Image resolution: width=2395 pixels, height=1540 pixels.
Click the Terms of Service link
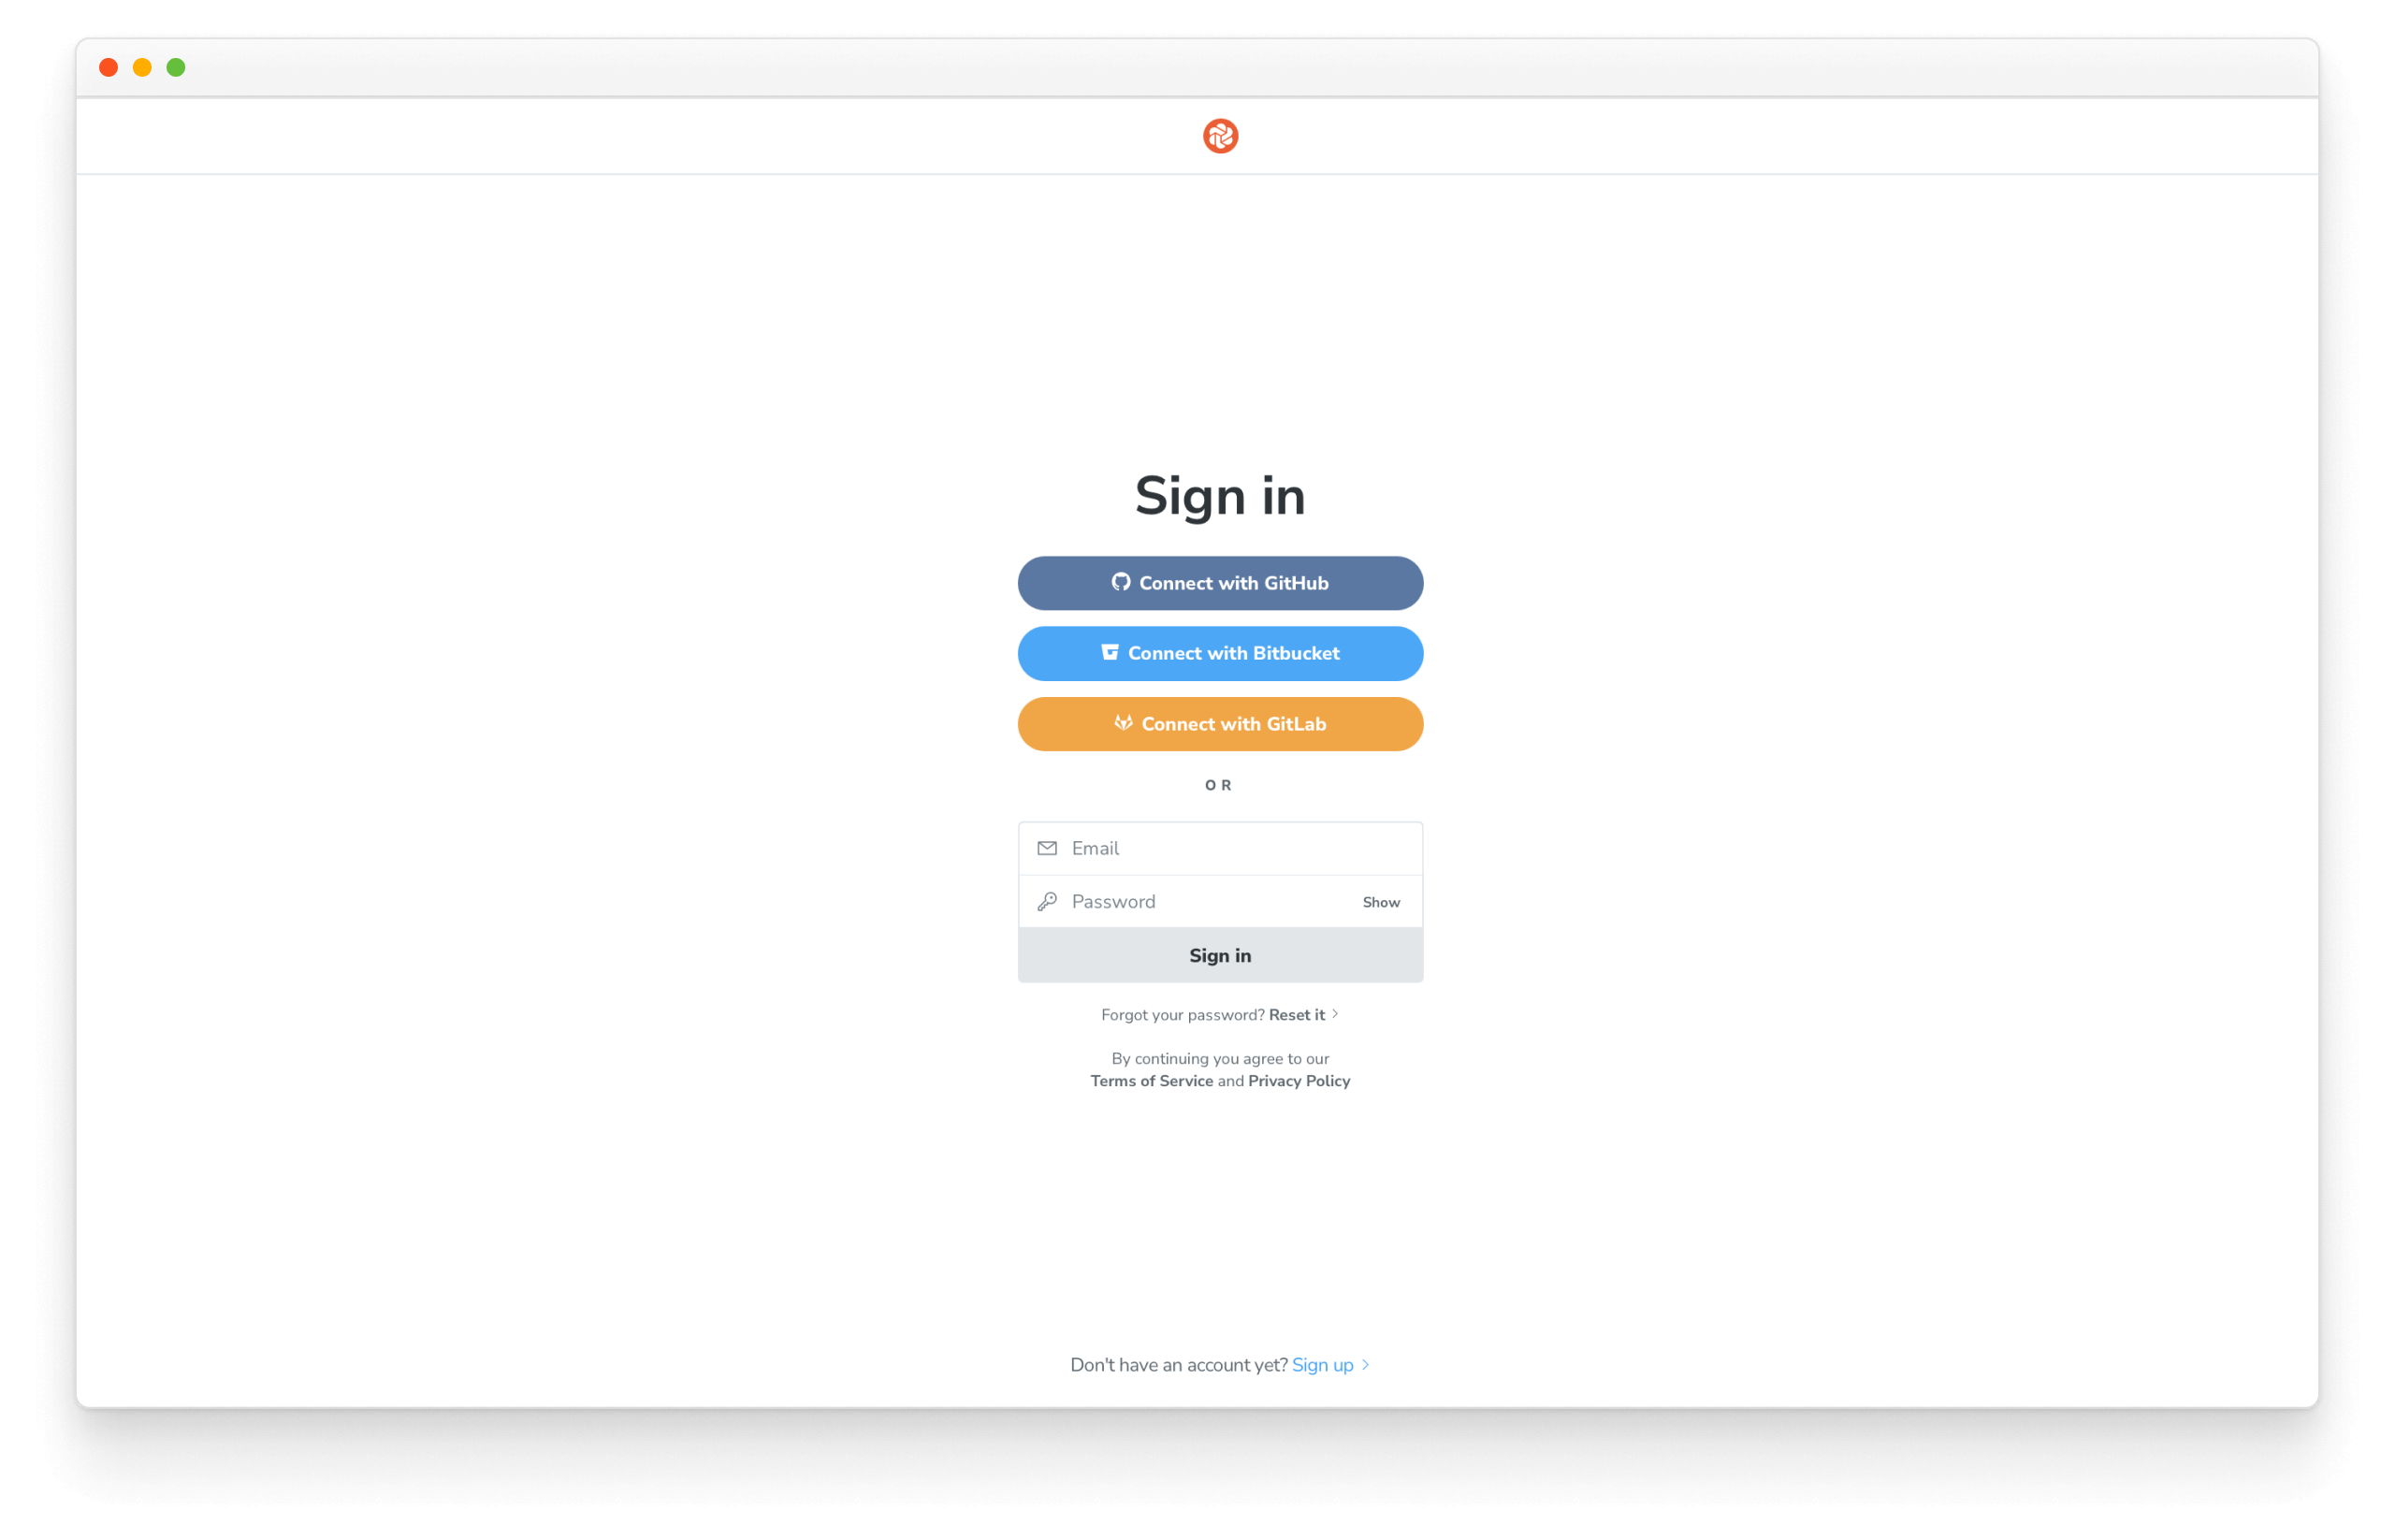click(x=1151, y=1081)
